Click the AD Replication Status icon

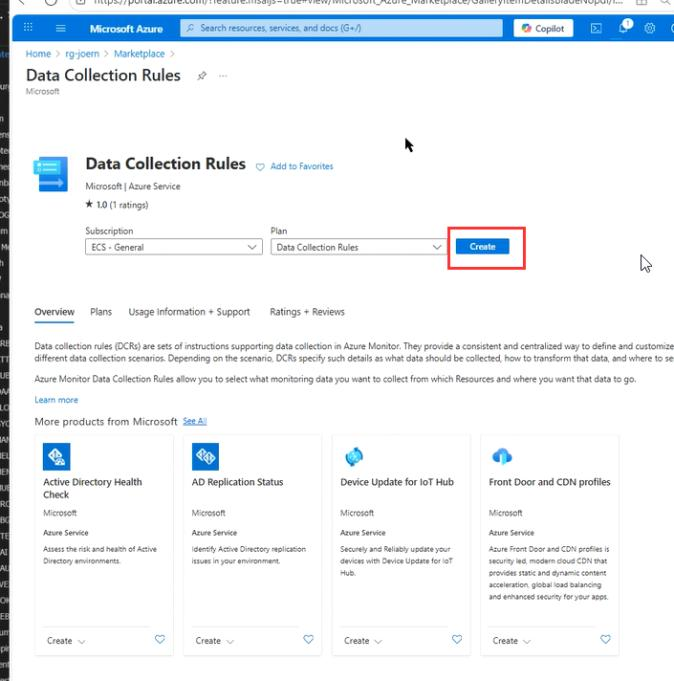click(205, 456)
